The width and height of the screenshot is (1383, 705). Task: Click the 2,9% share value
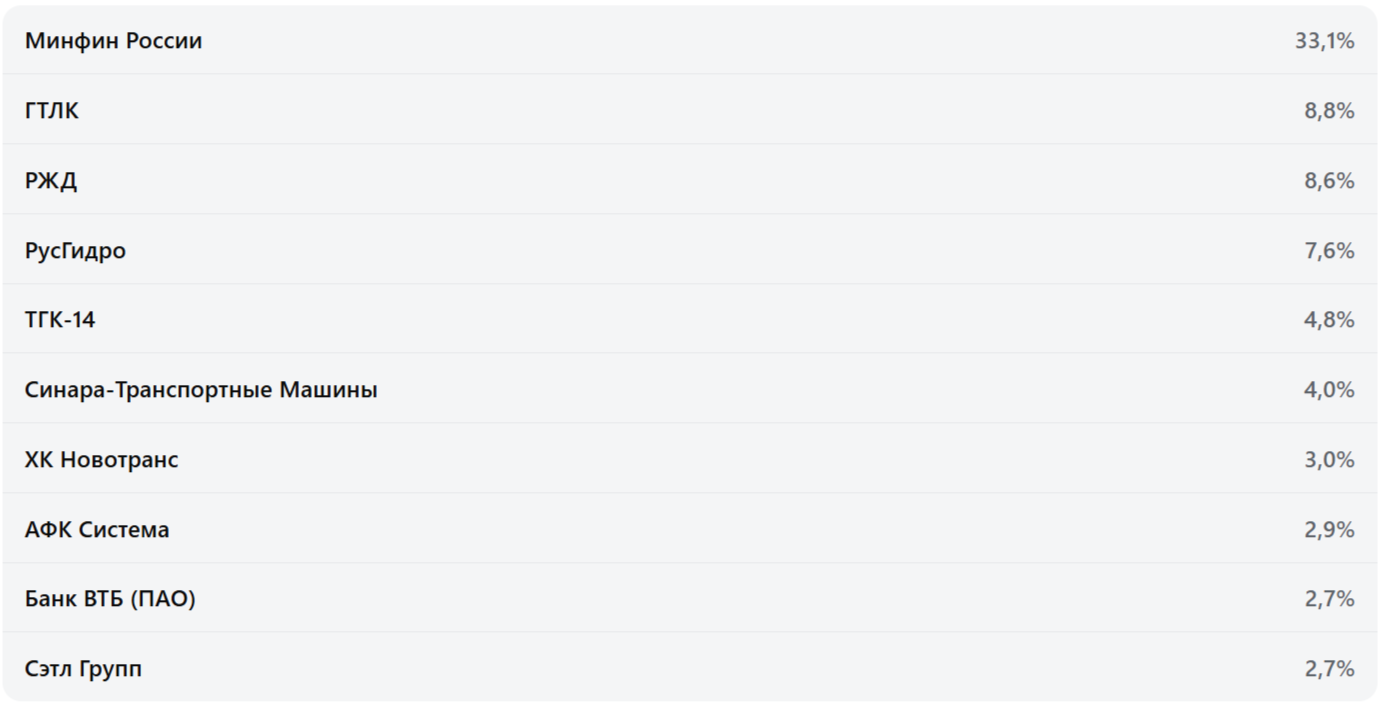point(1329,530)
